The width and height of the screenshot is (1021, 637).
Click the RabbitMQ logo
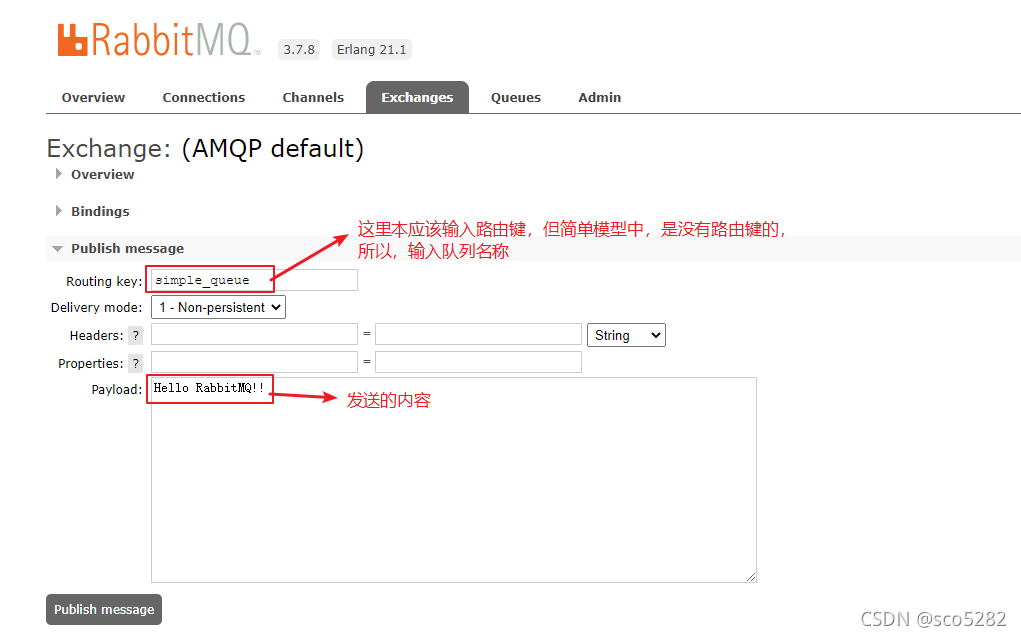pyautogui.click(x=159, y=40)
